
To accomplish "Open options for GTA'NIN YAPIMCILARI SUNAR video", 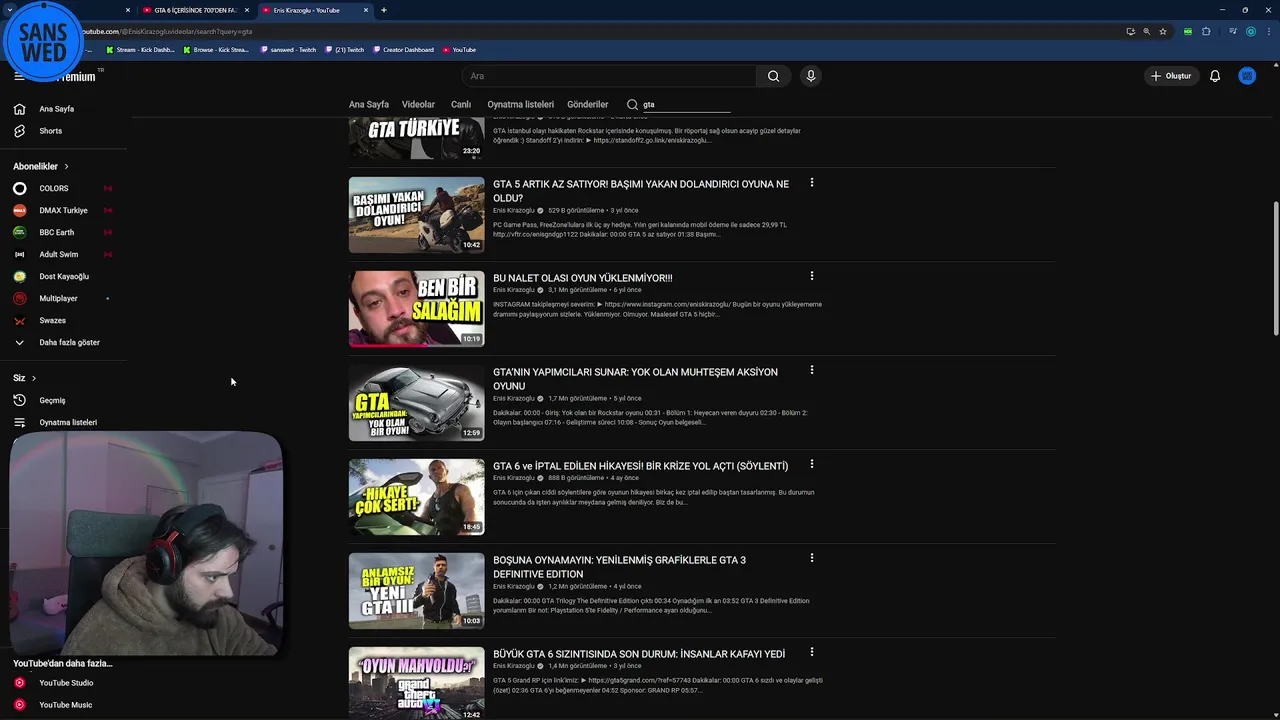I will [812, 370].
